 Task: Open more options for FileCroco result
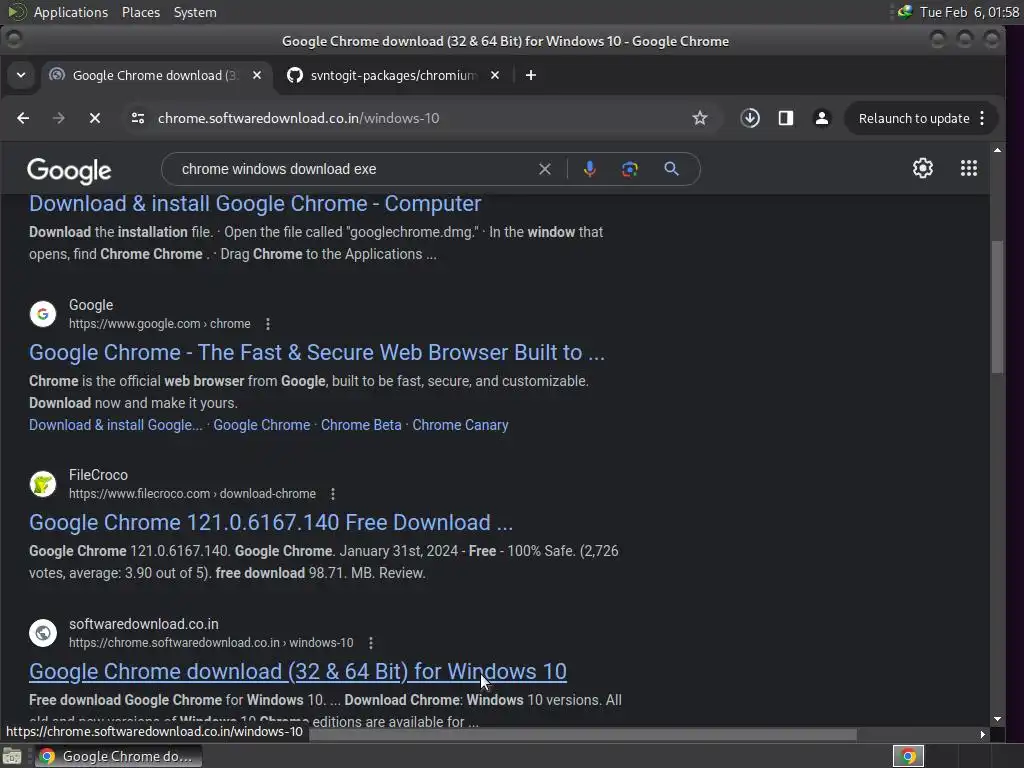pyautogui.click(x=333, y=494)
